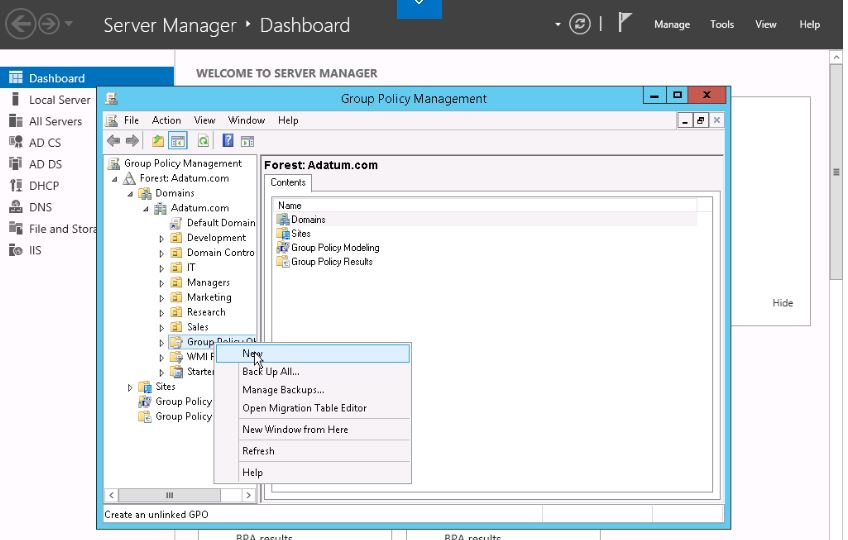This screenshot has width=848, height=540.
Task: Expand the Marketing OU node
Action: (x=161, y=298)
